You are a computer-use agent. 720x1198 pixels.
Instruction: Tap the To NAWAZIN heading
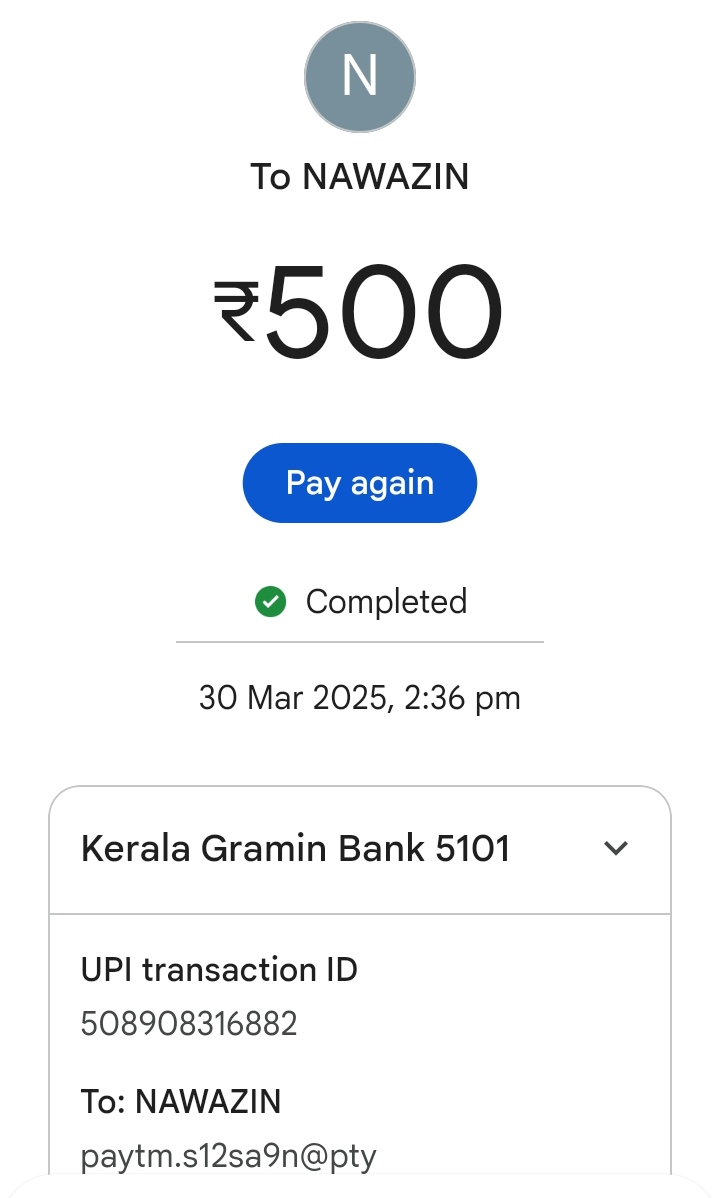[360, 177]
